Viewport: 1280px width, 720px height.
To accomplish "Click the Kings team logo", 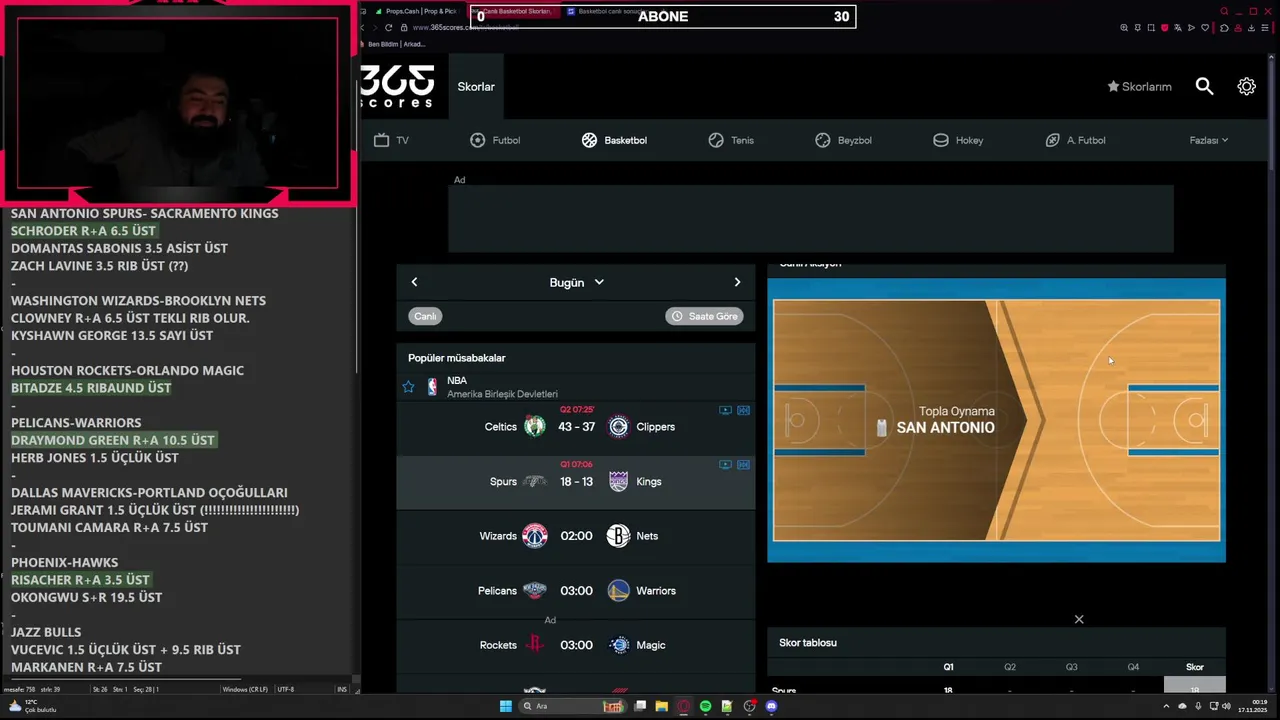I will click(618, 482).
